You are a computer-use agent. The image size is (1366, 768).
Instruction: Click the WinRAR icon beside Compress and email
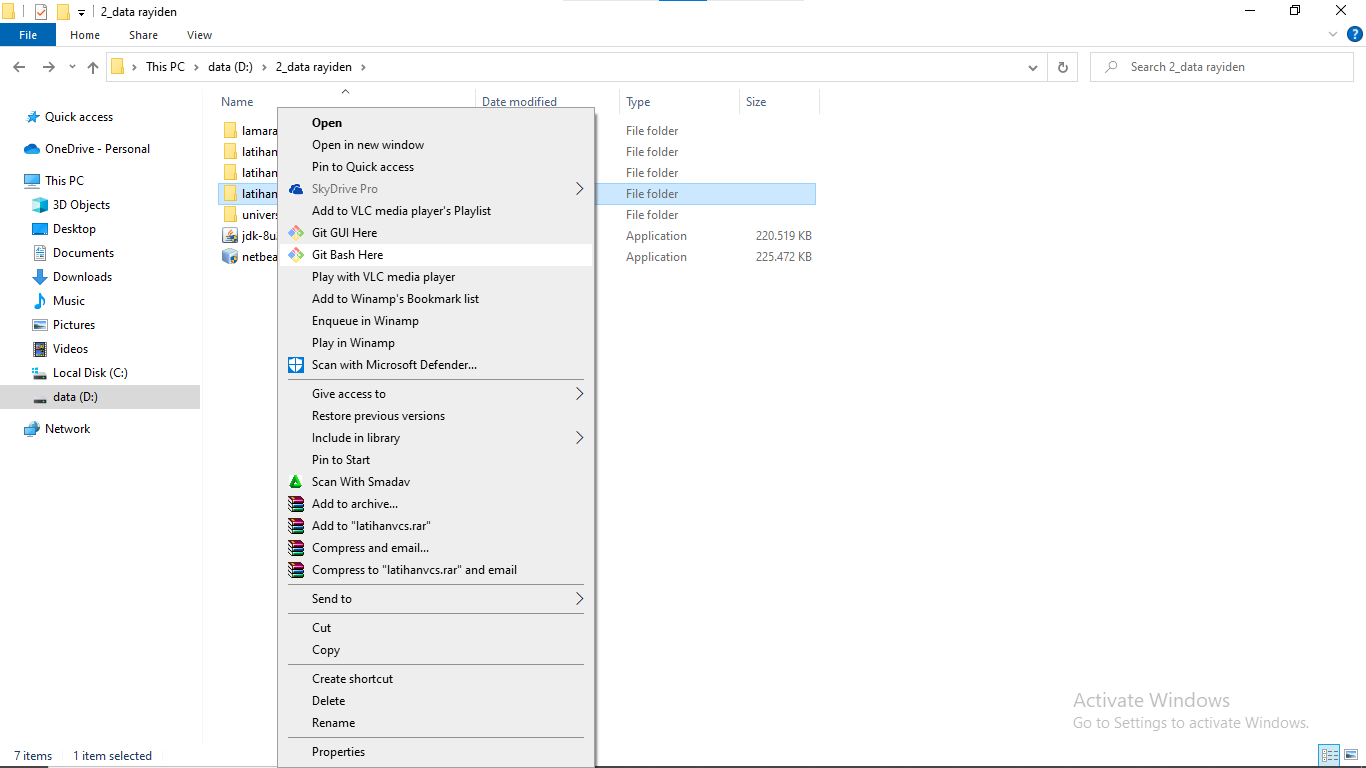click(x=296, y=548)
